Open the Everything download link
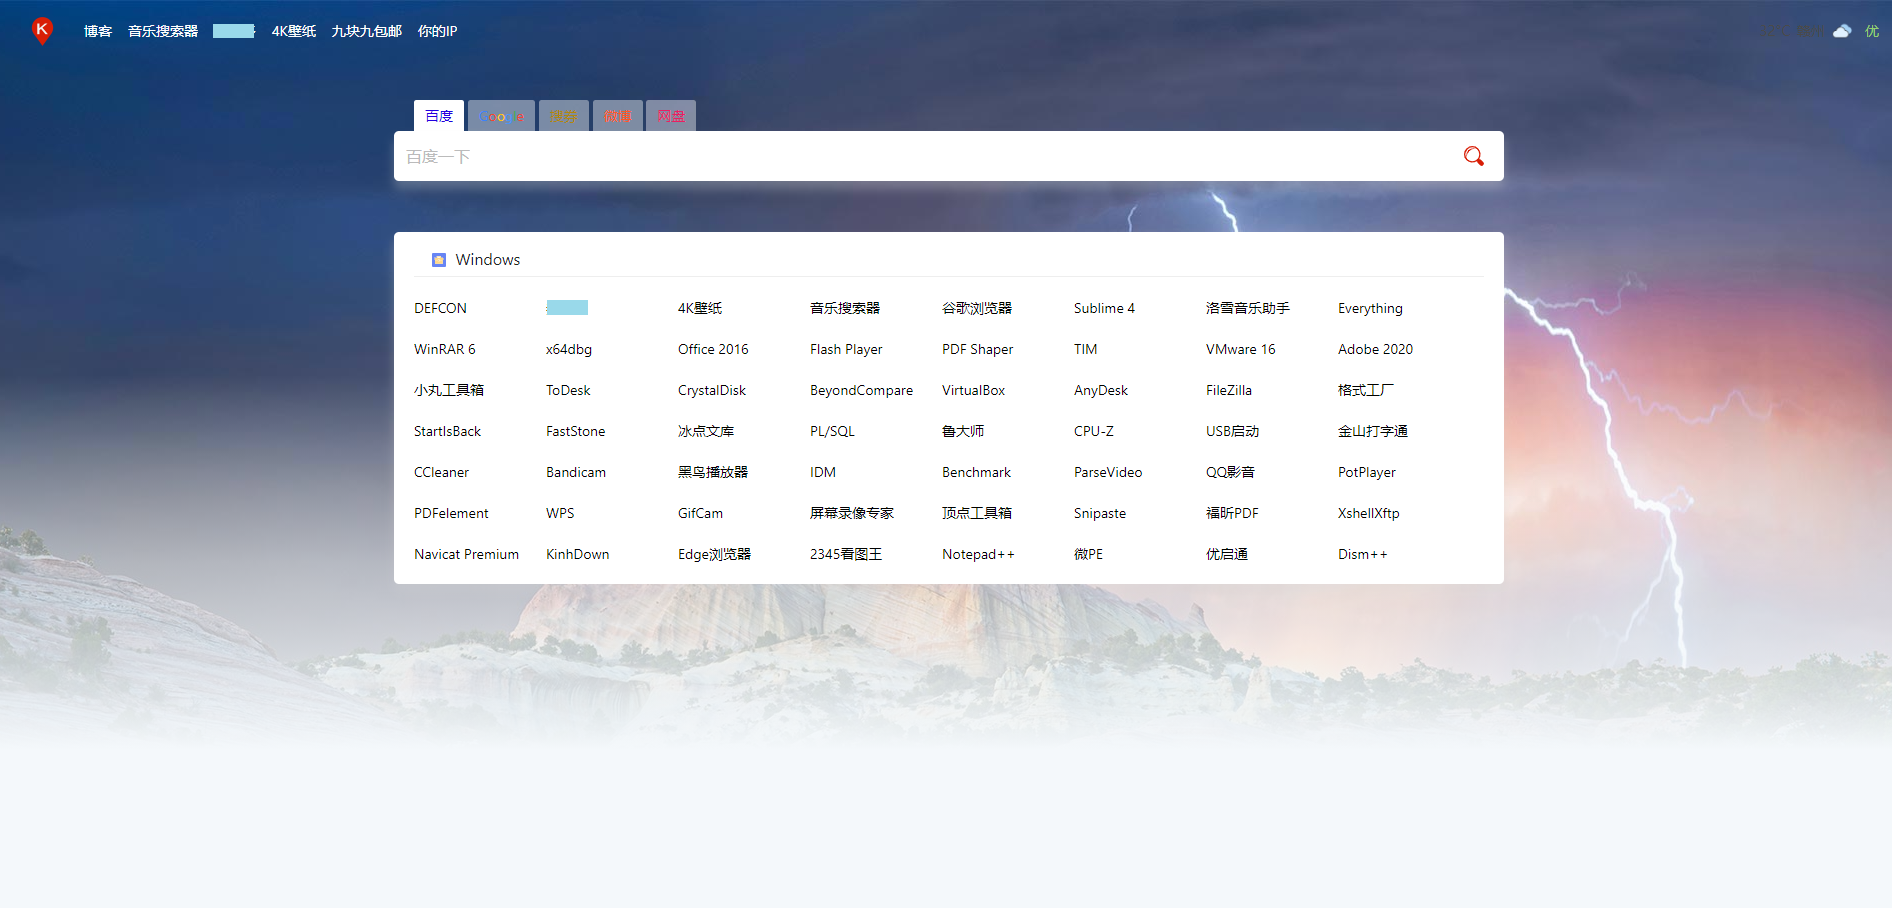 [x=1369, y=308]
